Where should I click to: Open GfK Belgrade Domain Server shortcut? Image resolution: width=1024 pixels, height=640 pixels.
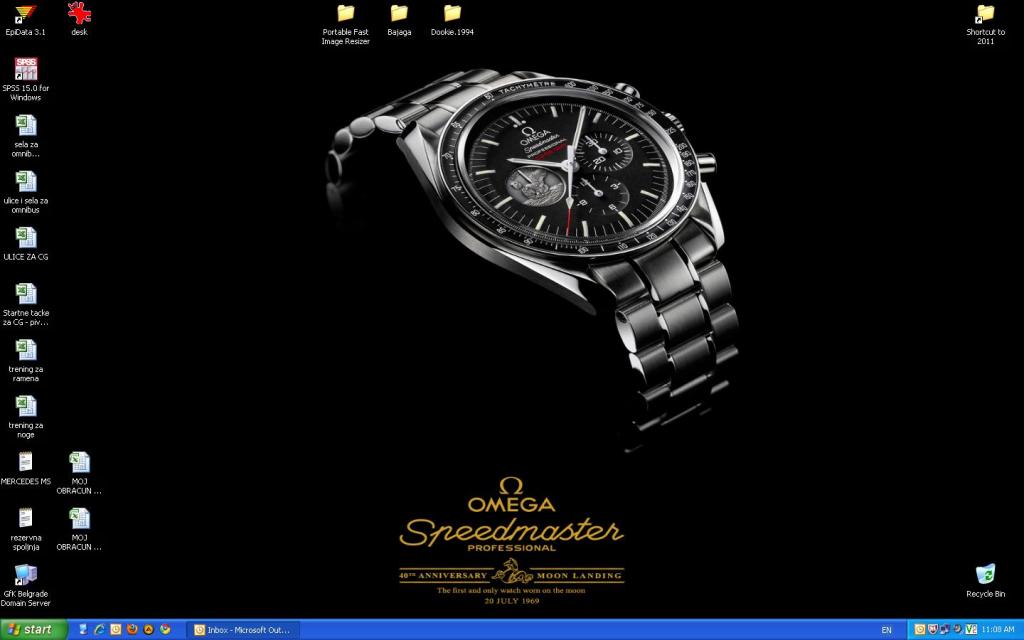tap(25, 575)
